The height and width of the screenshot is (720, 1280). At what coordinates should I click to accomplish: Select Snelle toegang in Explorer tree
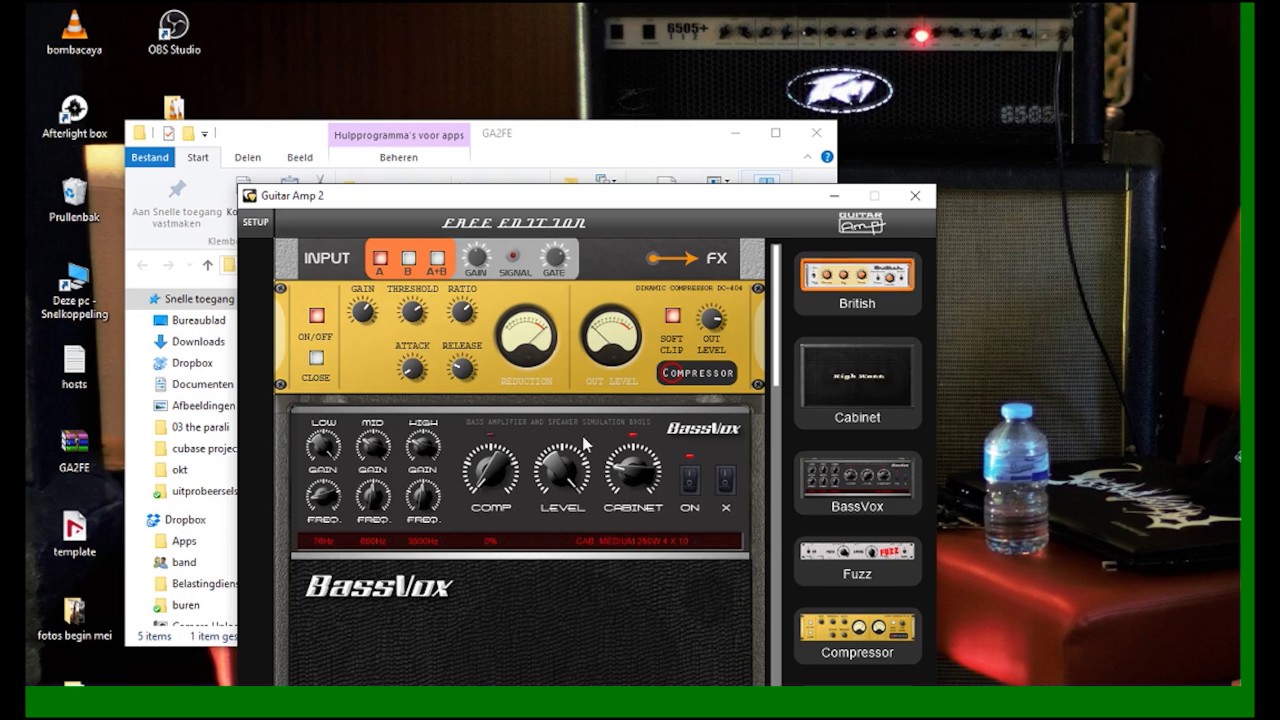191,299
